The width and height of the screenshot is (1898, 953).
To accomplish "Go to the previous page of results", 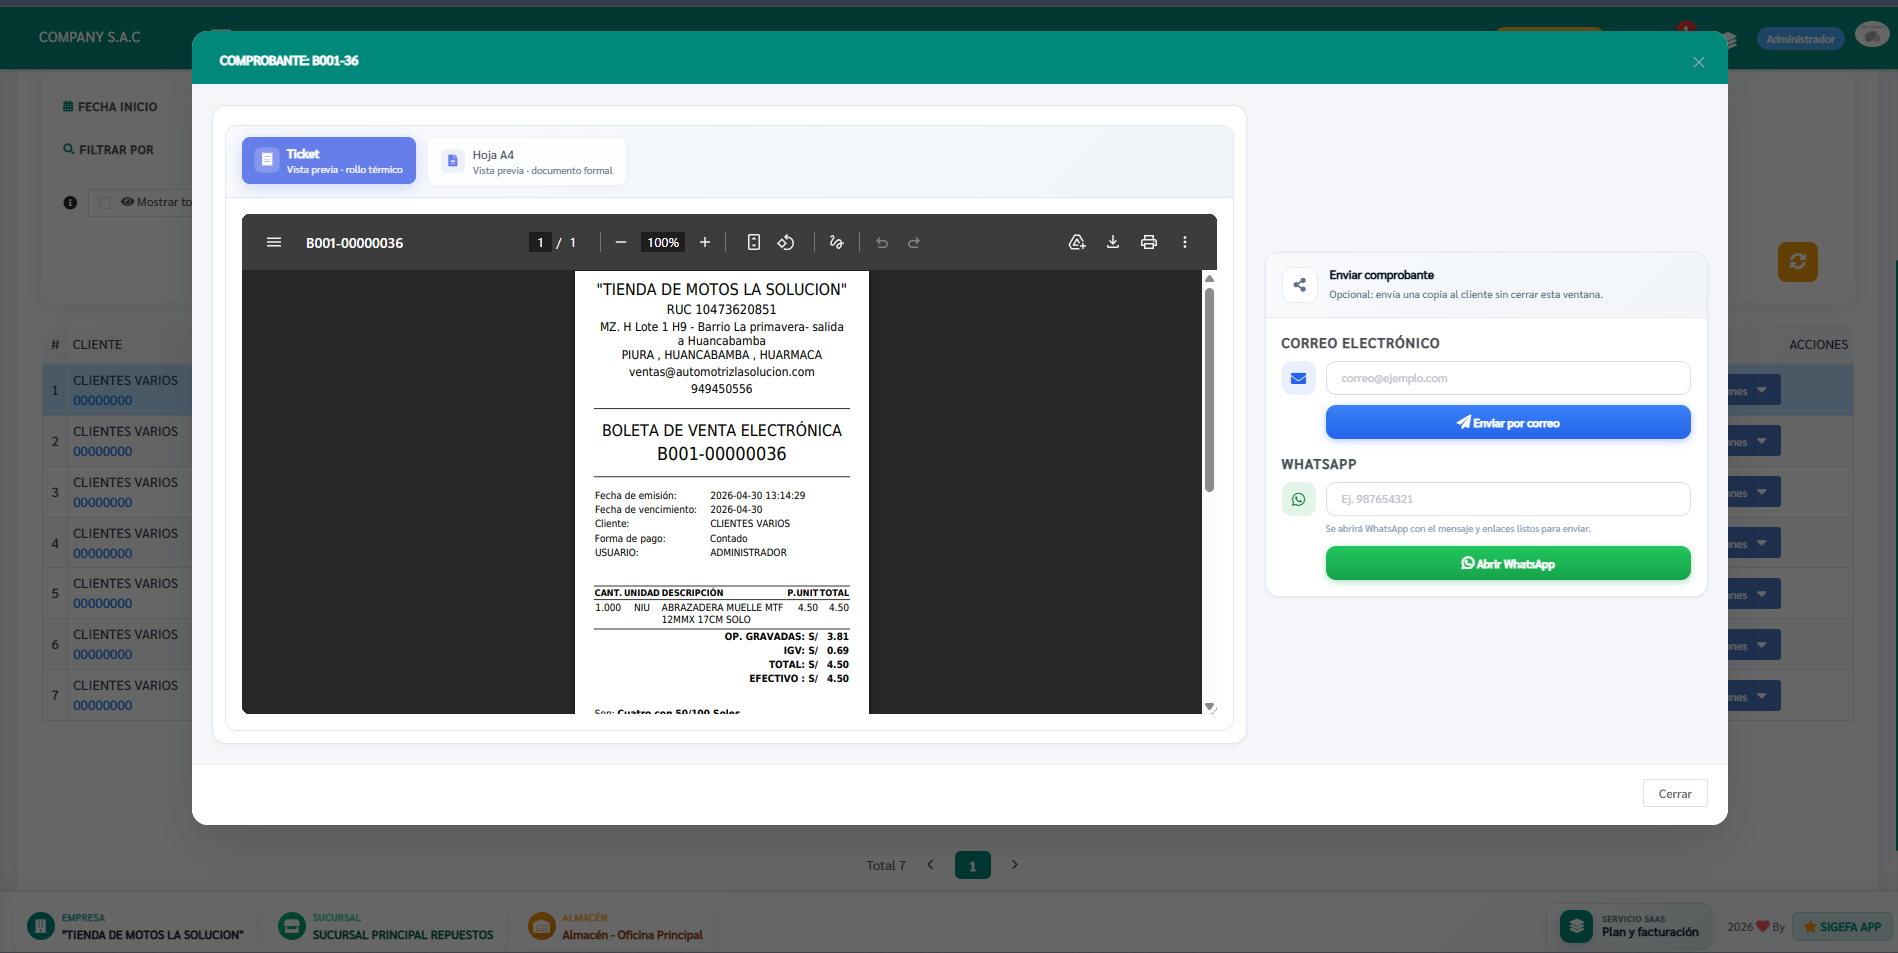I will (x=930, y=865).
